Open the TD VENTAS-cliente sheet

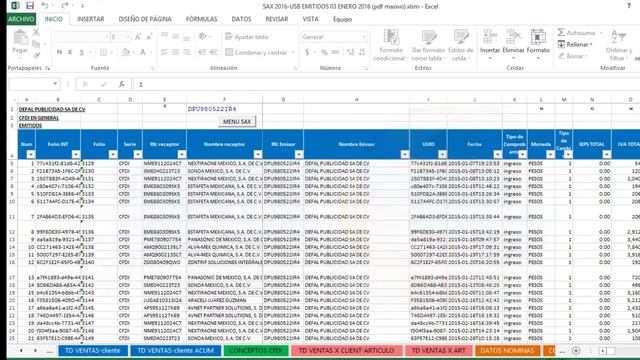(x=93, y=350)
